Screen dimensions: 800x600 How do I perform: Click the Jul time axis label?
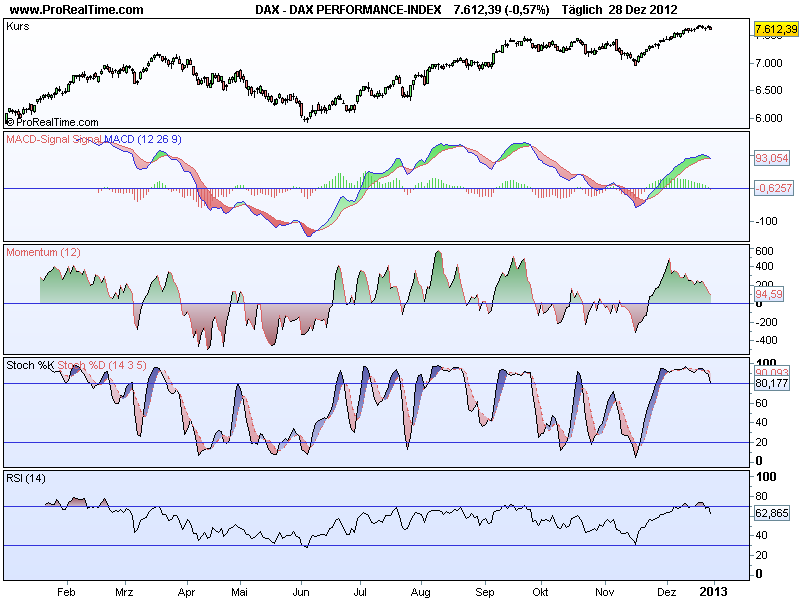(x=360, y=592)
